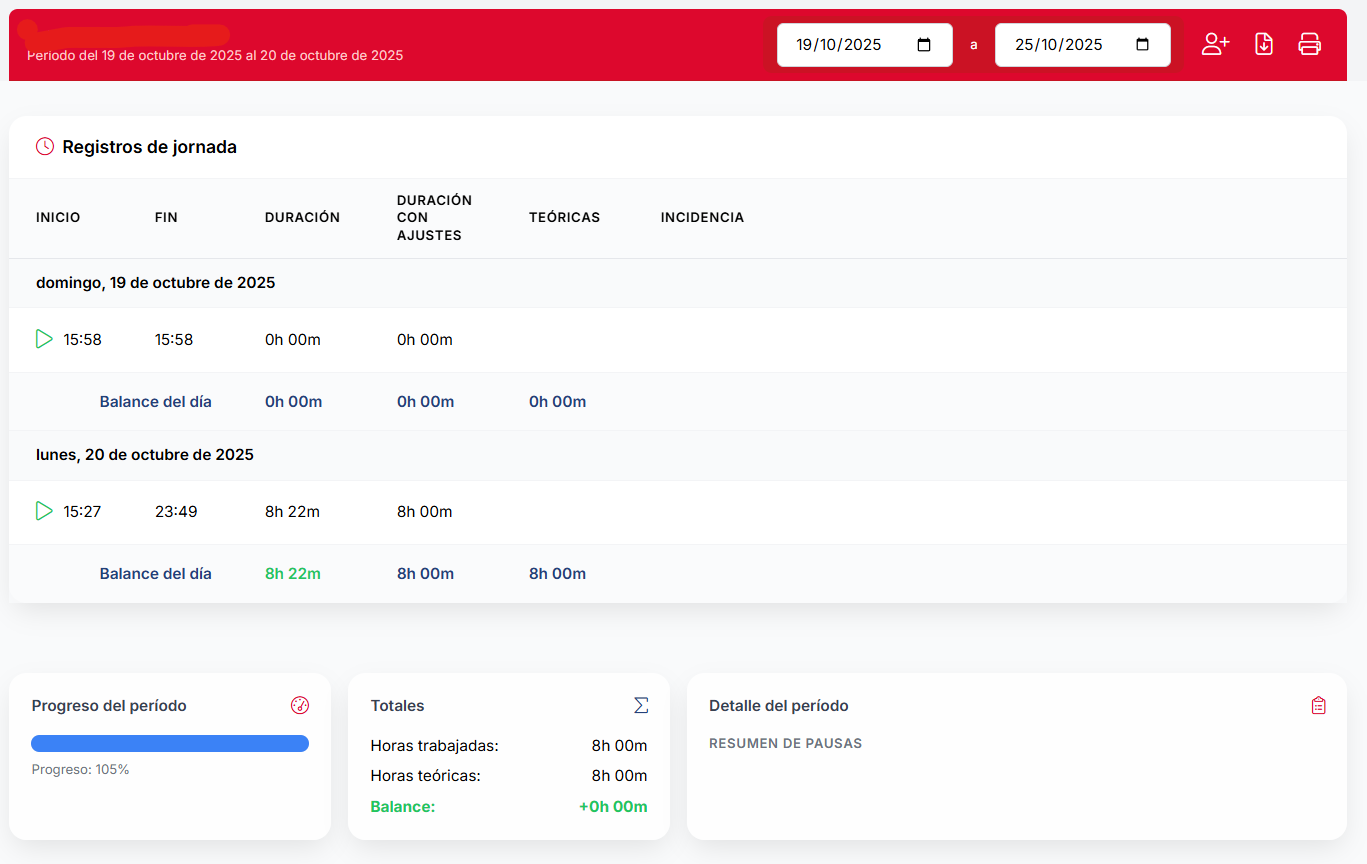Screen dimensions: 1367x864
Task: Click the INCIDENCIA column header
Action: click(x=702, y=217)
